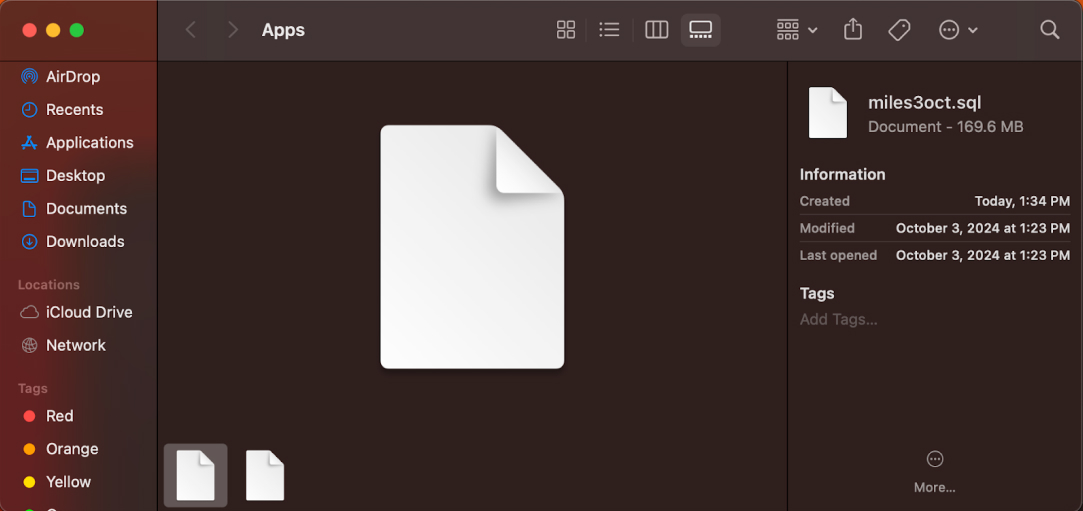Open AirDrop in the sidebar
The width and height of the screenshot is (1083, 511).
coord(72,77)
